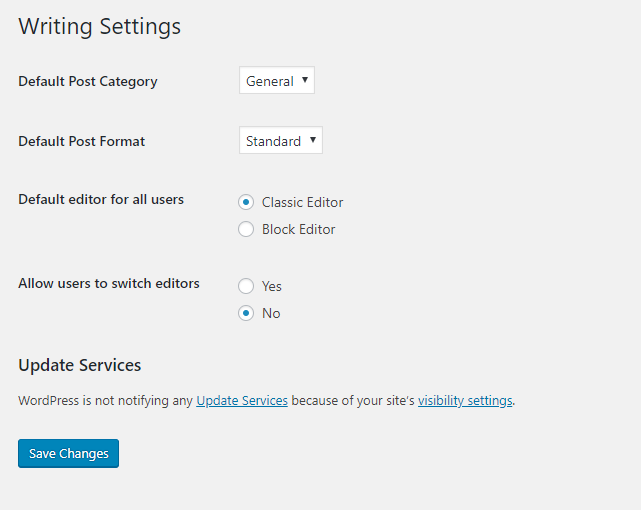Click the Default Post Category label
641x510 pixels.
pos(88,81)
